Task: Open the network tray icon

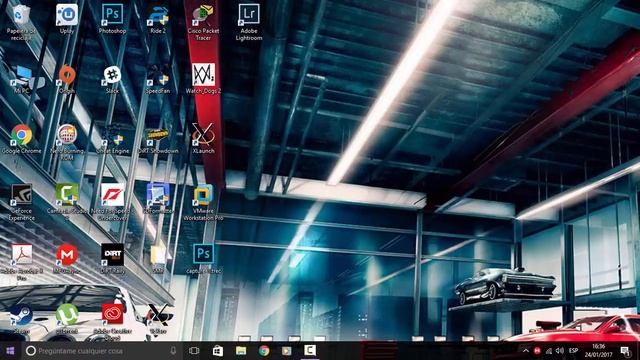Action: pyautogui.click(x=549, y=351)
